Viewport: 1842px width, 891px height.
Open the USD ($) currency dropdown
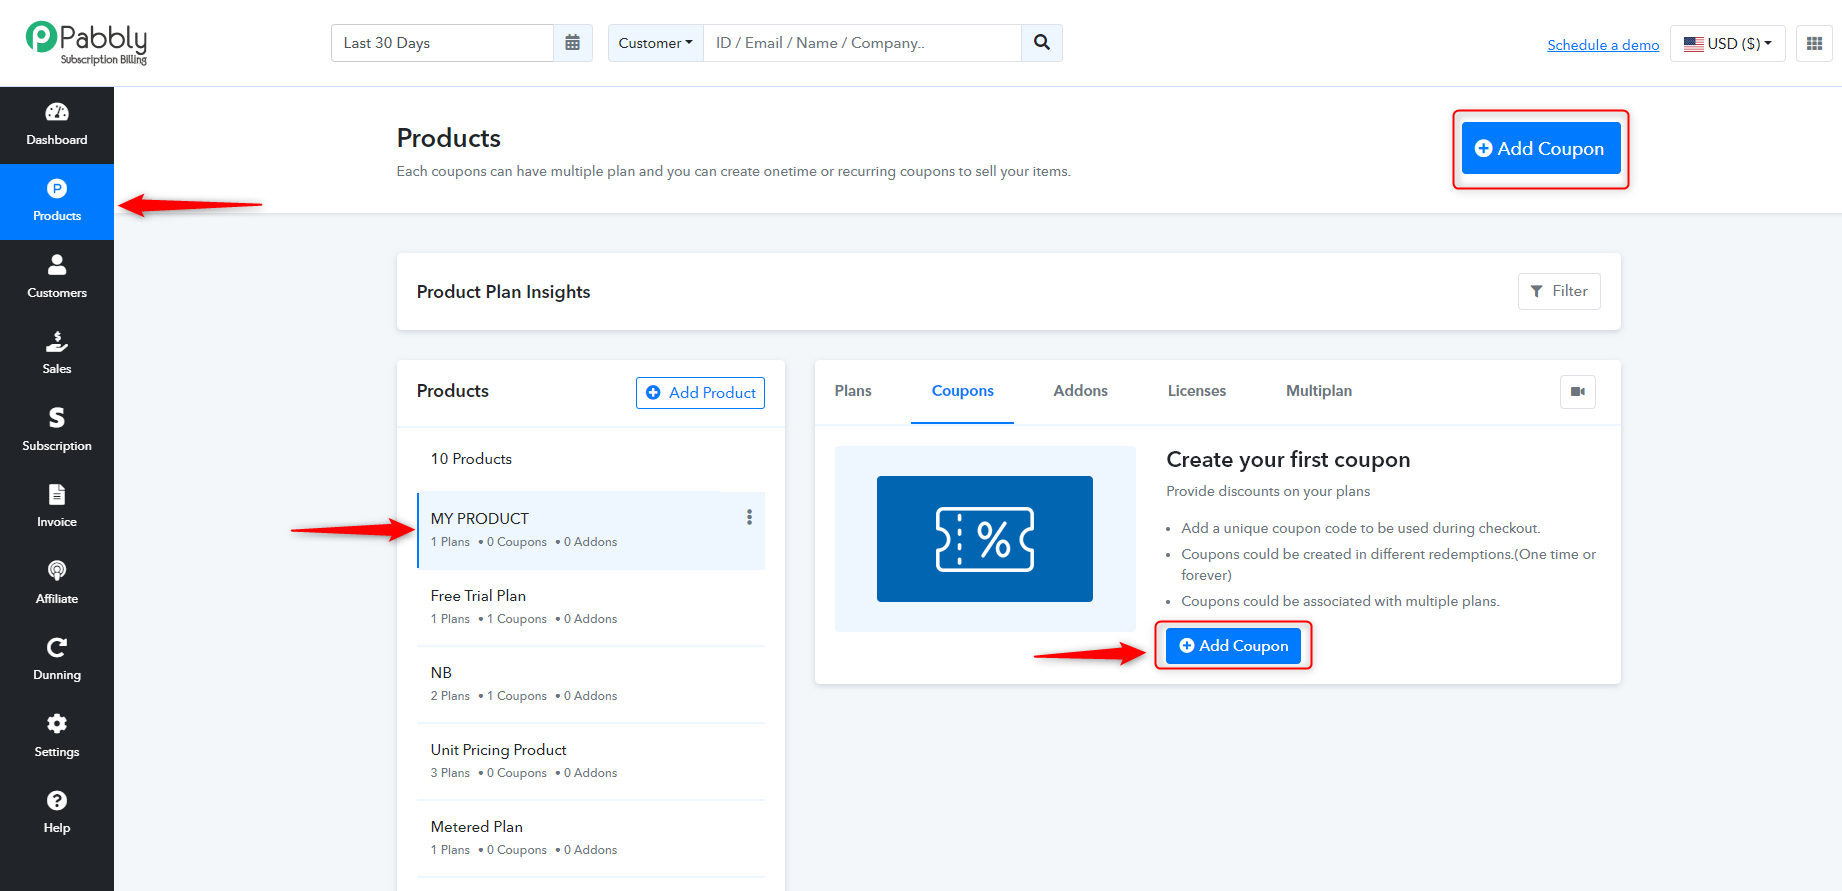[x=1728, y=43]
